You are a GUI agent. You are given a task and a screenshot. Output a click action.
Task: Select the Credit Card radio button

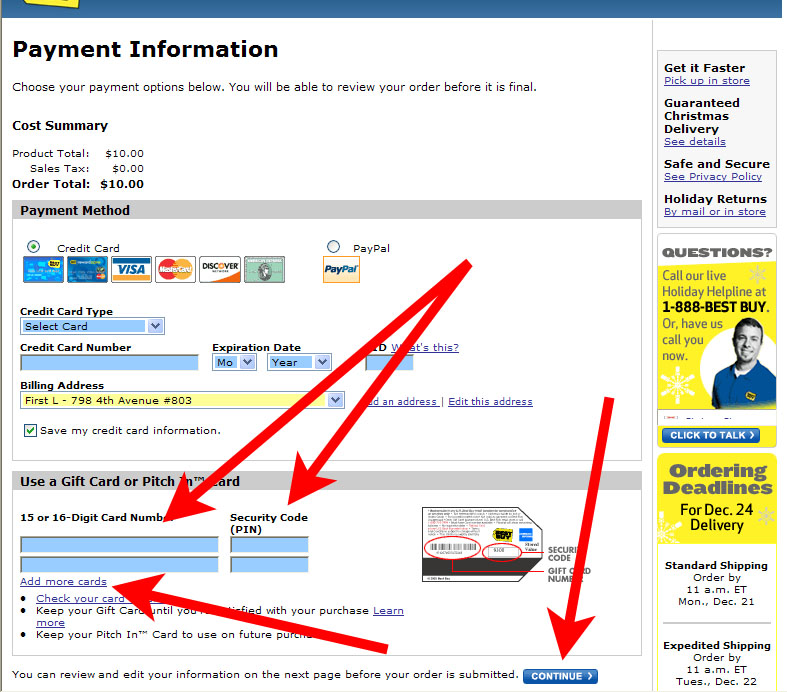coord(33,246)
